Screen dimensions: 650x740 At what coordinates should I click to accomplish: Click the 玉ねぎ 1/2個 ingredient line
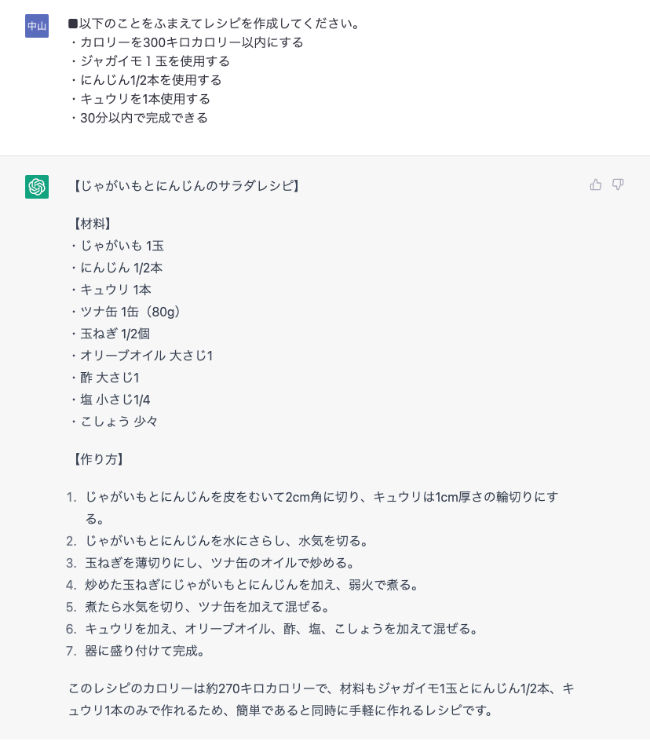click(110, 334)
